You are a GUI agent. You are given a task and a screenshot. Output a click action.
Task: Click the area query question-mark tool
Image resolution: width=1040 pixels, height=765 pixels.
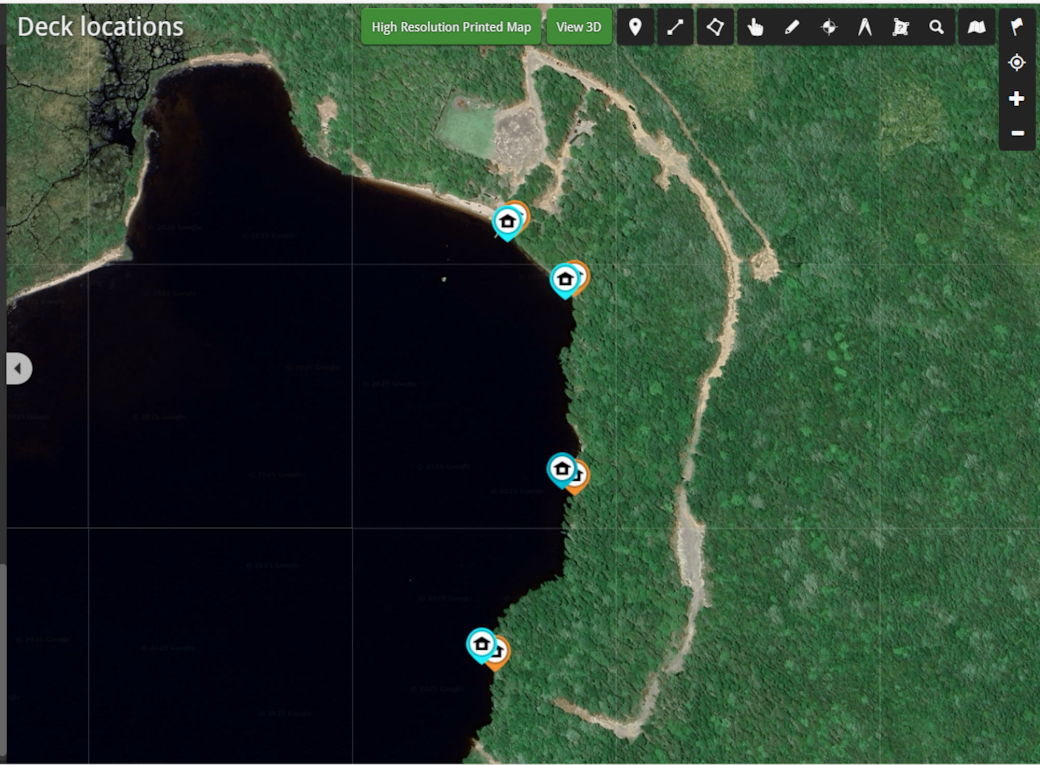point(901,27)
